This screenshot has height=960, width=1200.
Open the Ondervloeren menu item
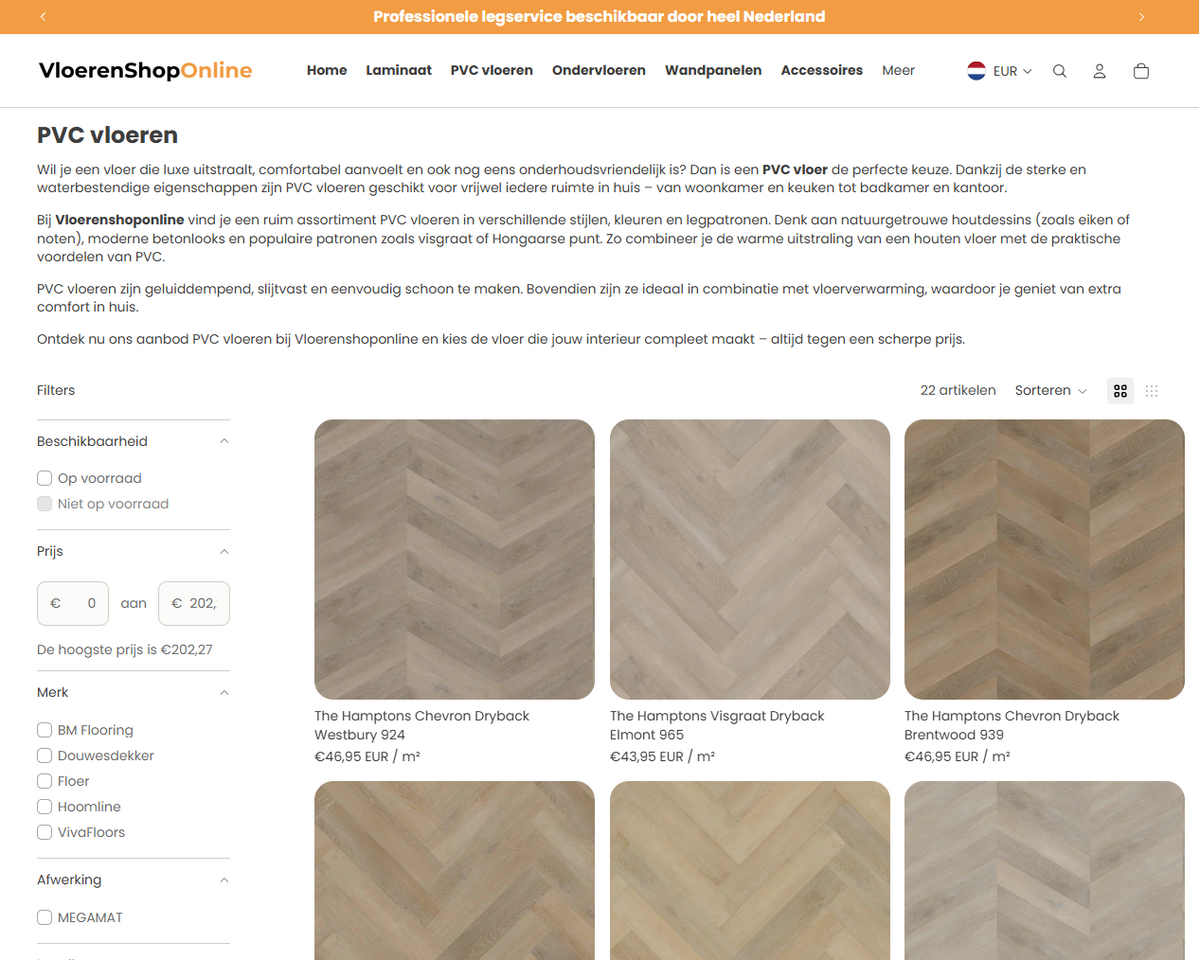tap(599, 70)
